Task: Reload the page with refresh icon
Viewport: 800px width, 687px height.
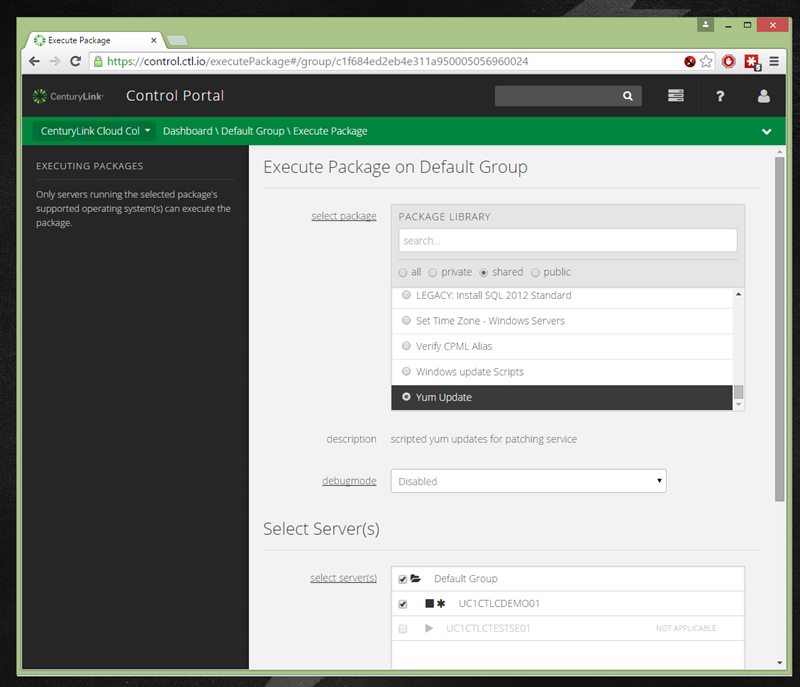Action: point(76,61)
